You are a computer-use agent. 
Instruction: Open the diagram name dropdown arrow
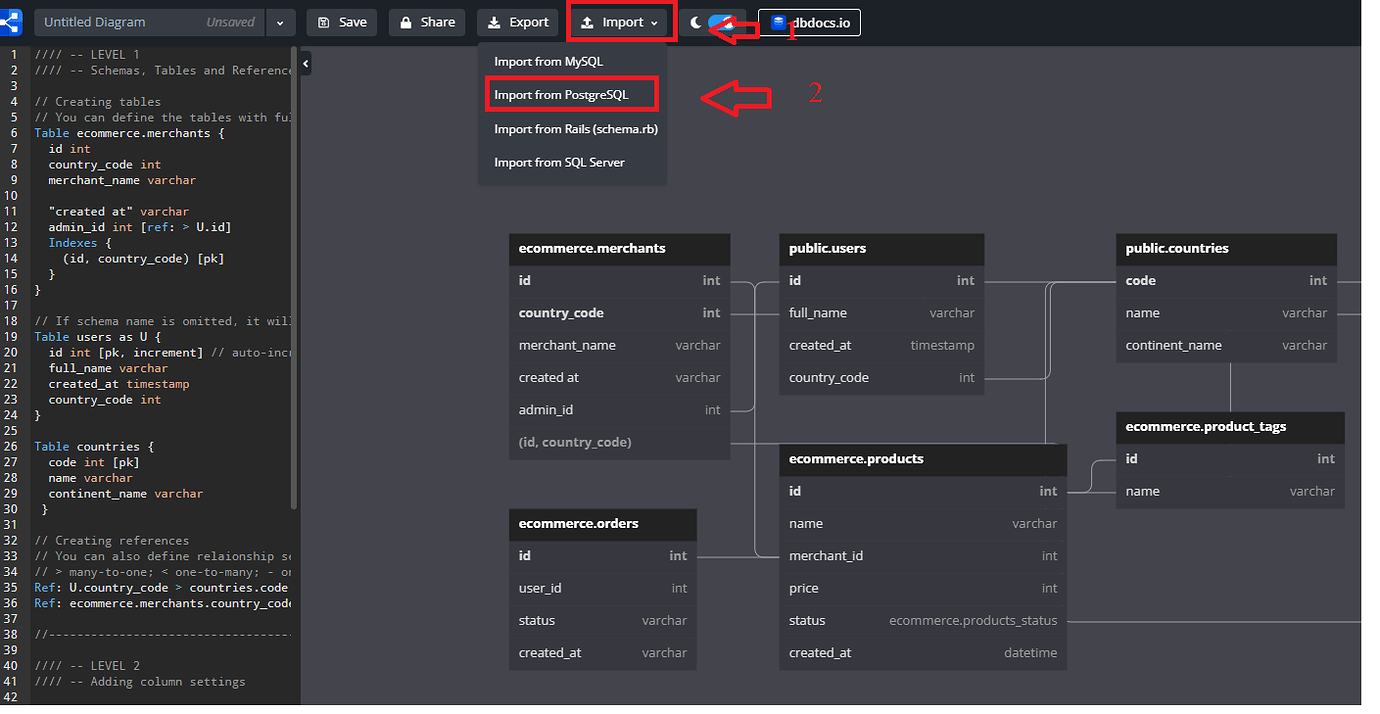pos(281,22)
